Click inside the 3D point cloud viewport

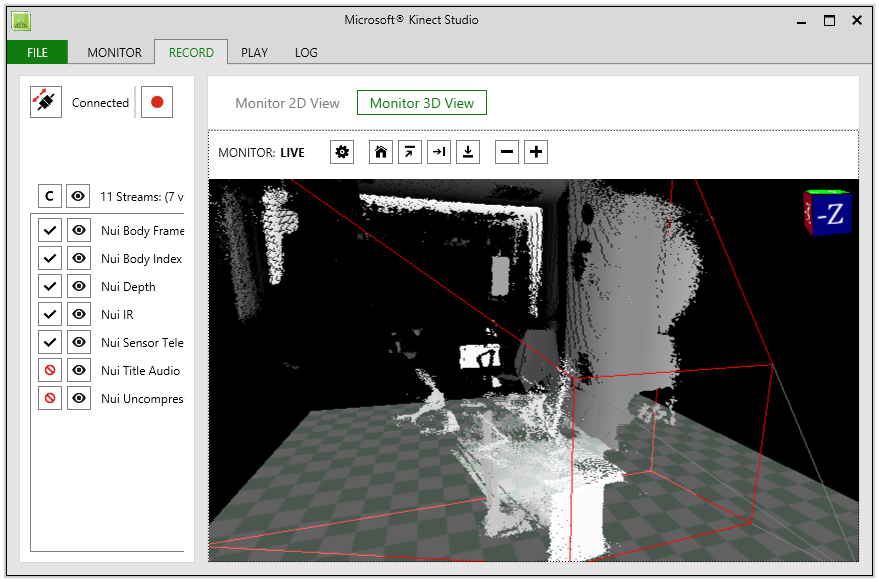[533, 370]
